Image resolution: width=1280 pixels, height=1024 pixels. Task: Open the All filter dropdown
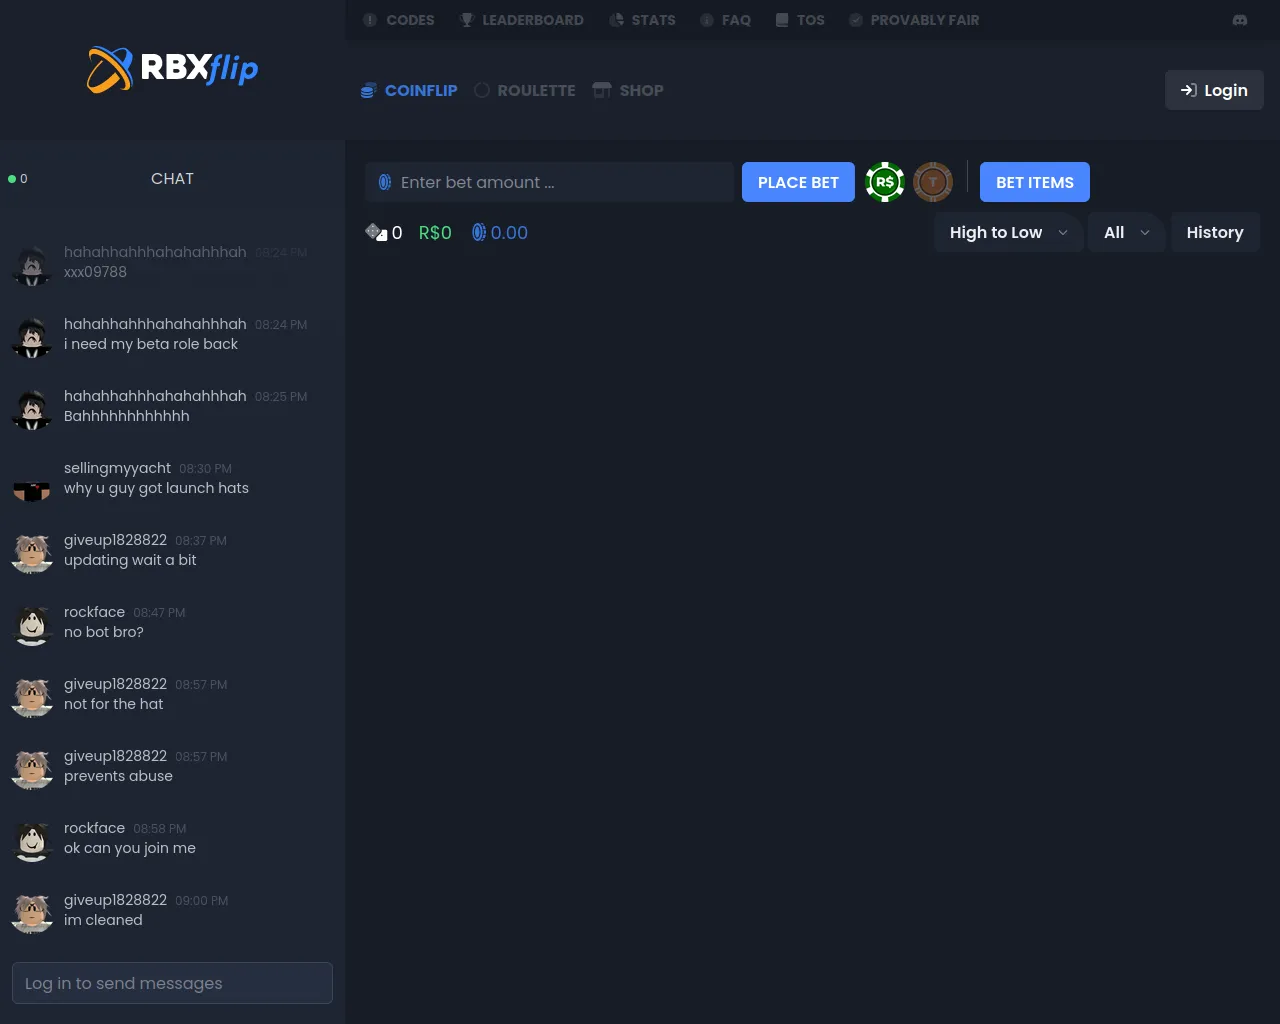point(1126,232)
